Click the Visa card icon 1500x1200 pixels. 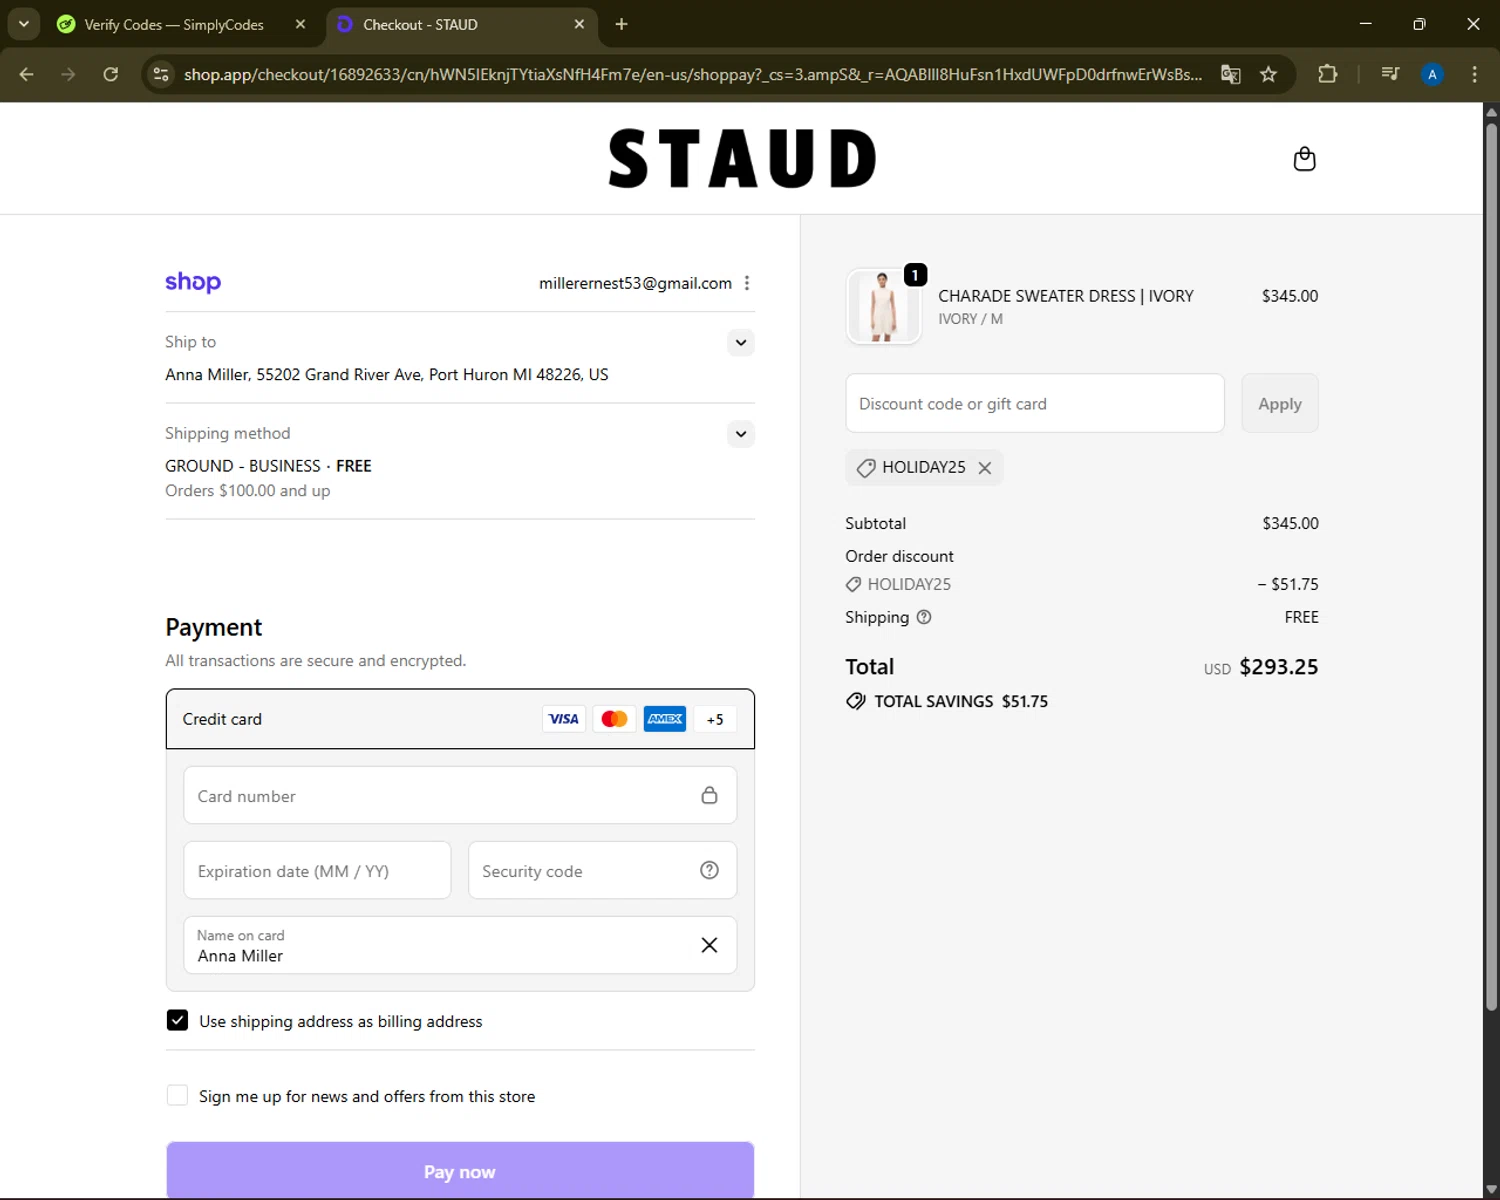(x=564, y=719)
